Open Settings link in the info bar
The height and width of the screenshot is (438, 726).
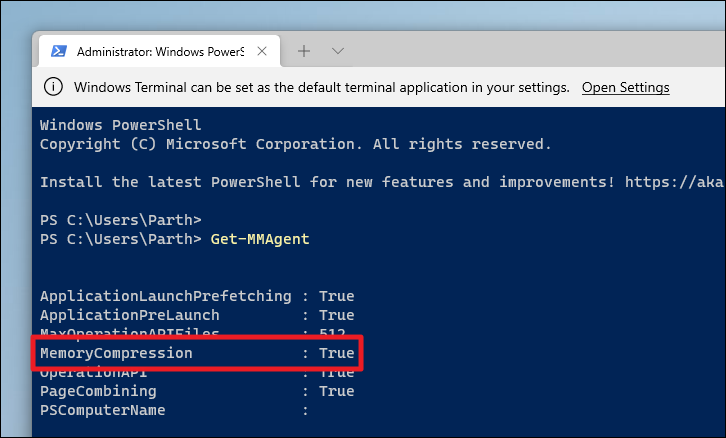[625, 87]
